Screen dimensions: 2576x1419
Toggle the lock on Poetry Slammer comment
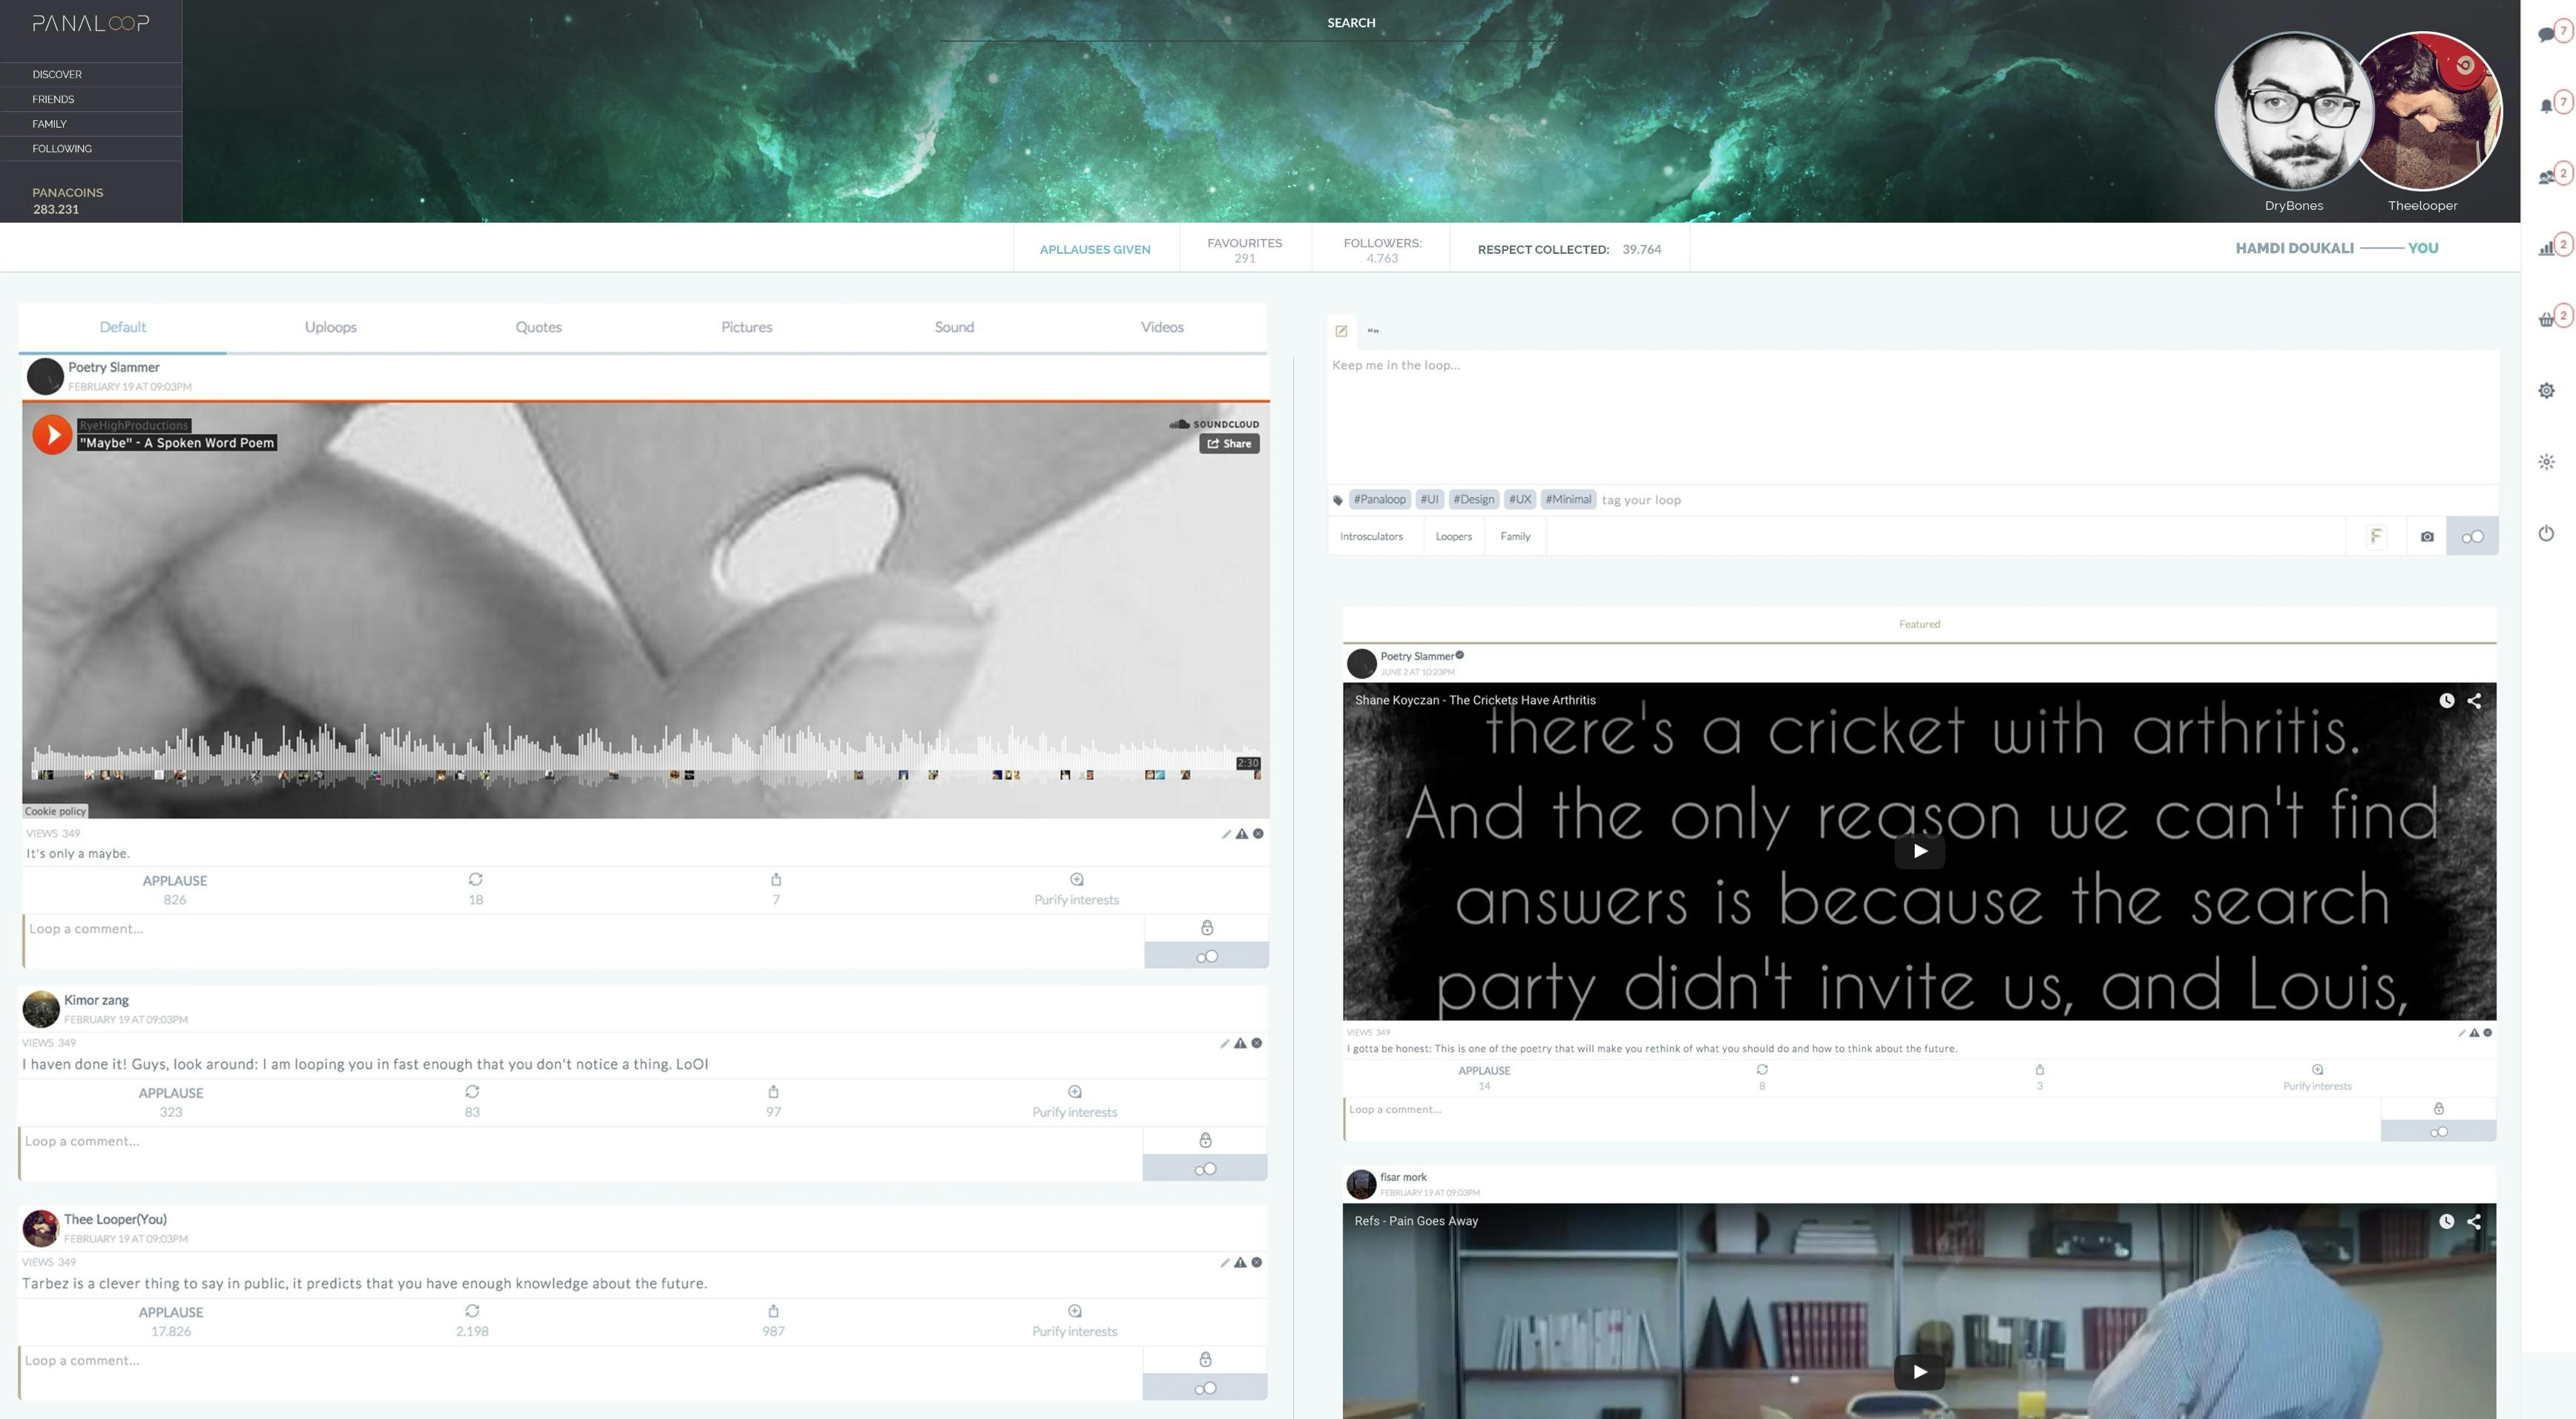coord(1207,928)
